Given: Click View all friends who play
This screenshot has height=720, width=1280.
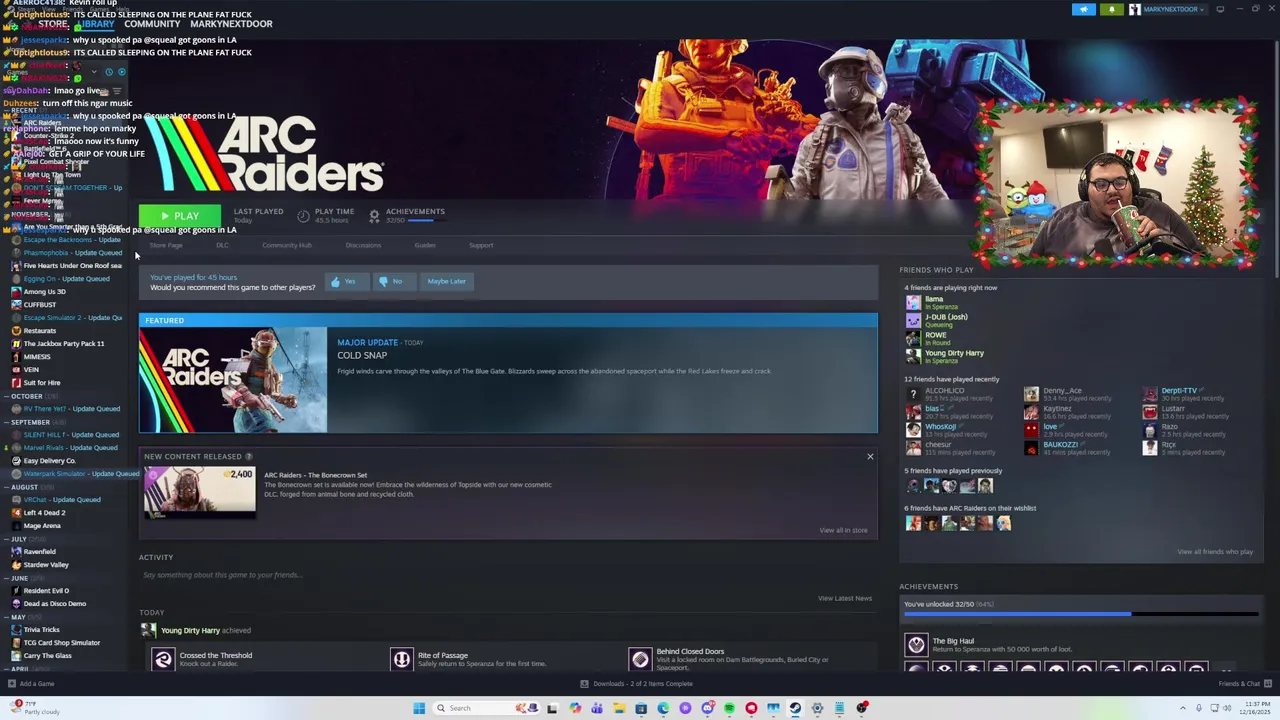Looking at the screenshot, I should coord(1215,552).
